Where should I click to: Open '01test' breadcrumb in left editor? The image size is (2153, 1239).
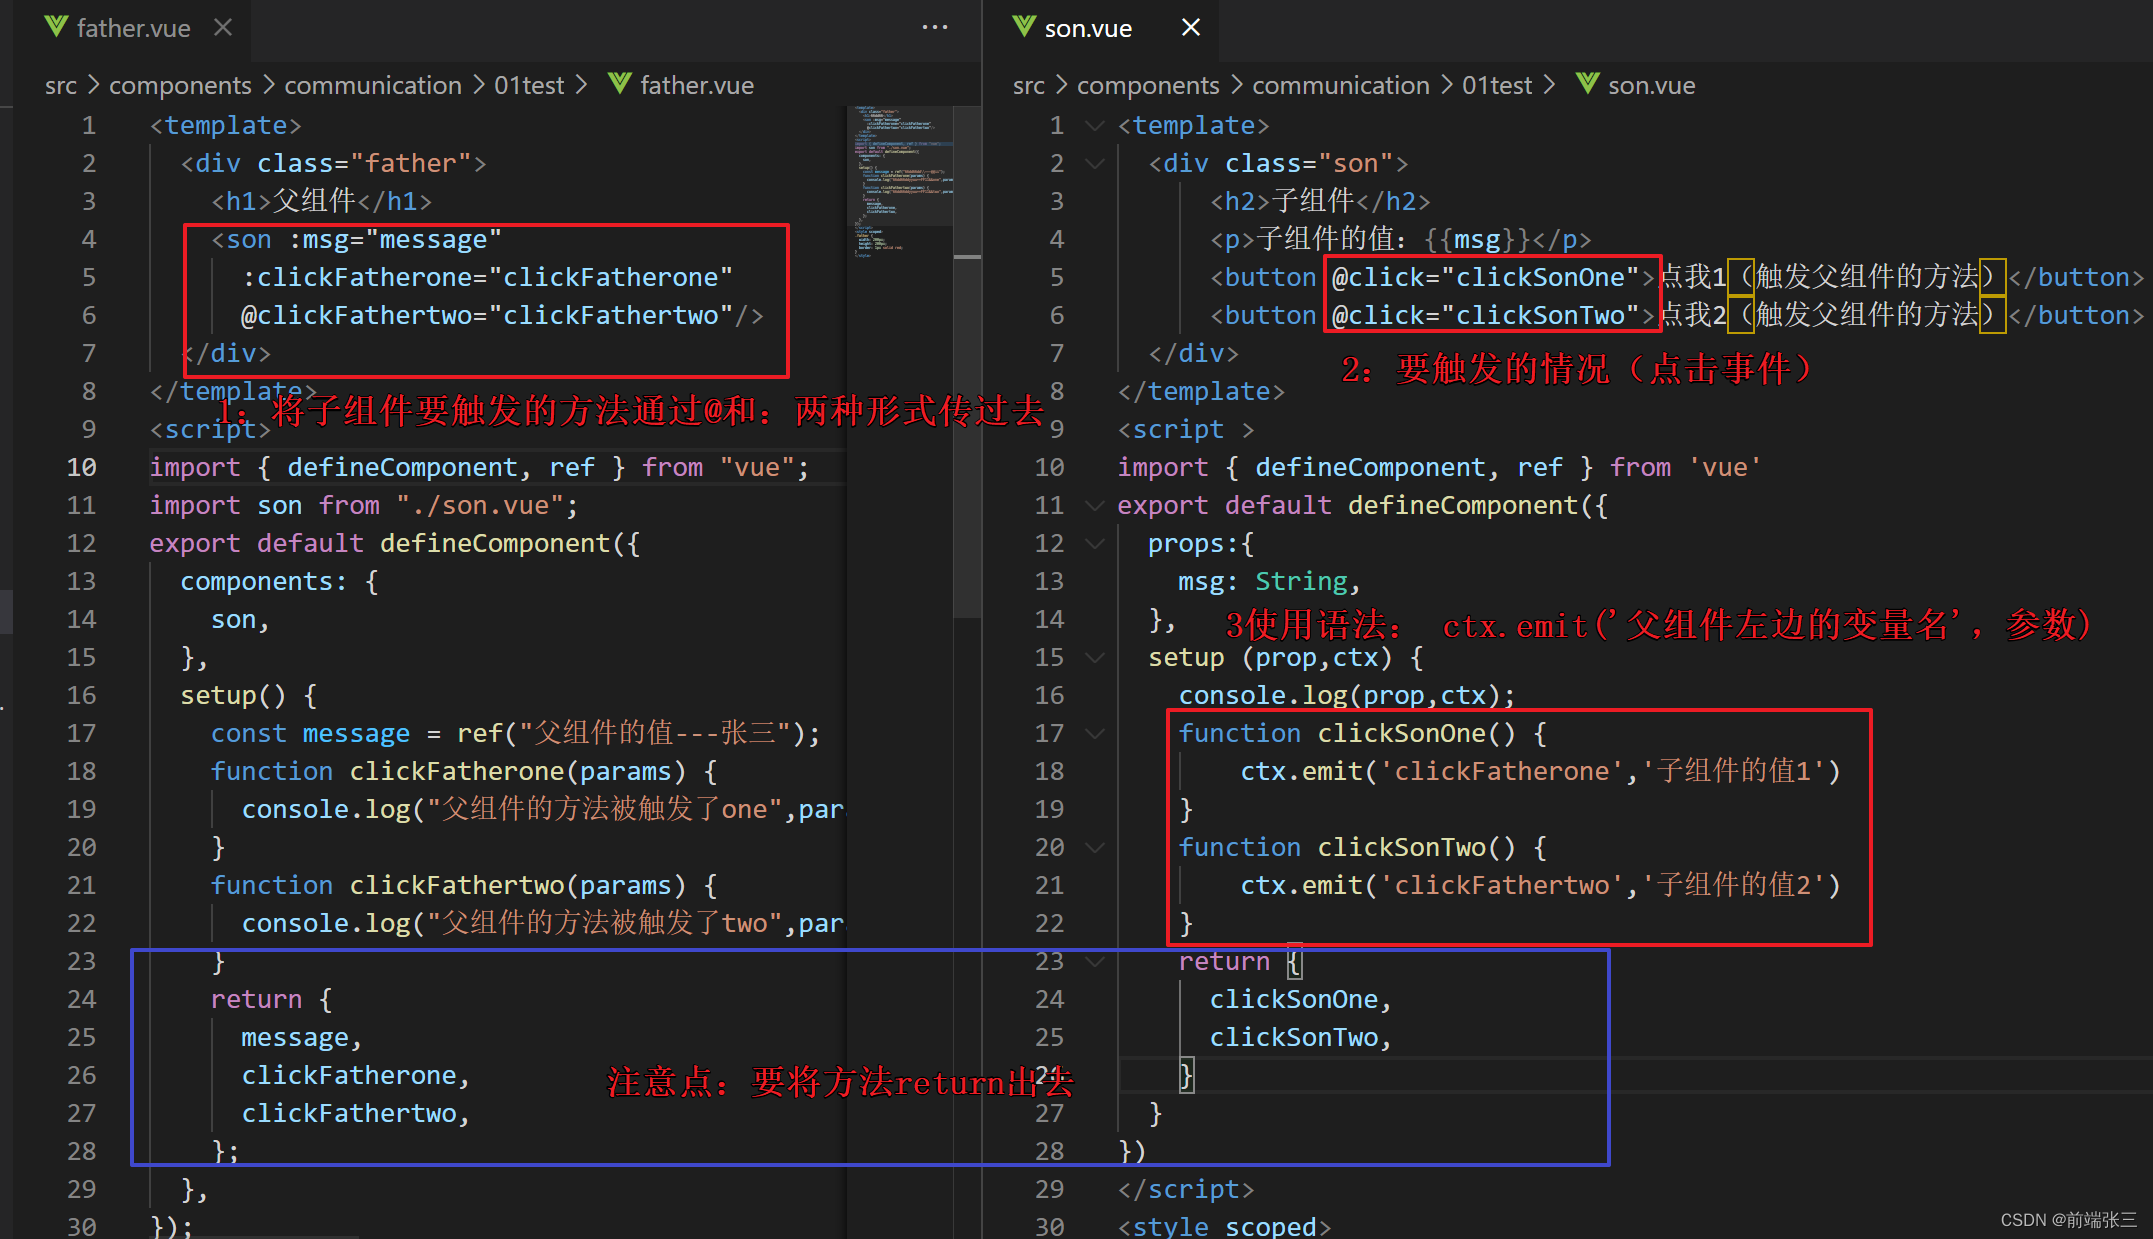pos(529,85)
